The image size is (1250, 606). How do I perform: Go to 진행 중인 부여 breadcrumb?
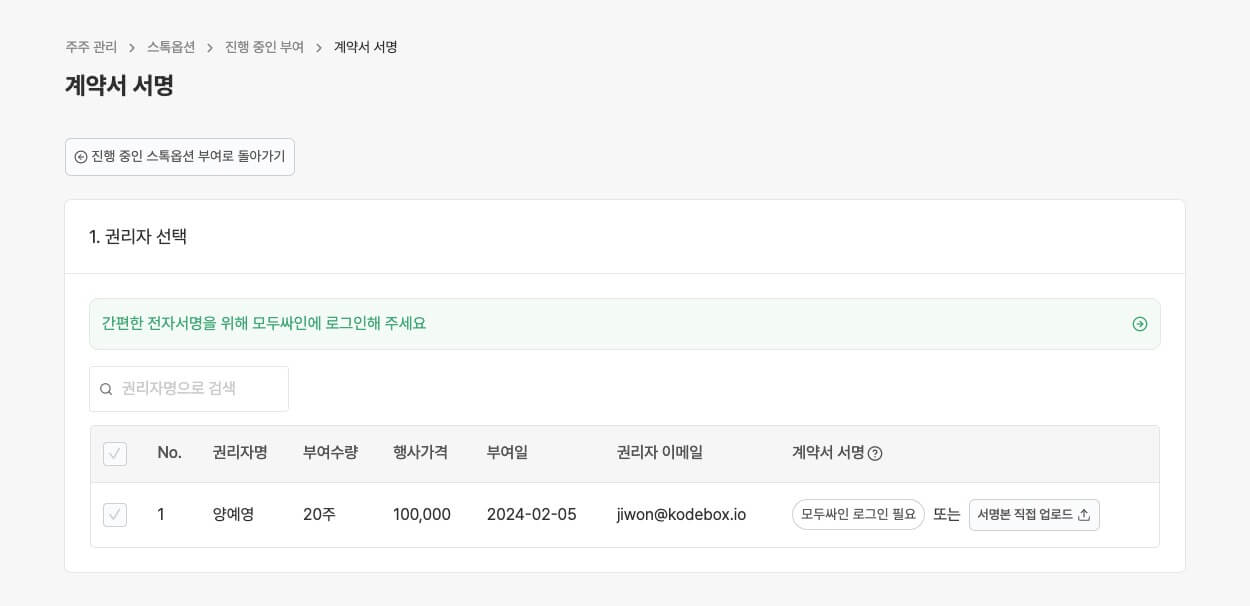point(264,47)
